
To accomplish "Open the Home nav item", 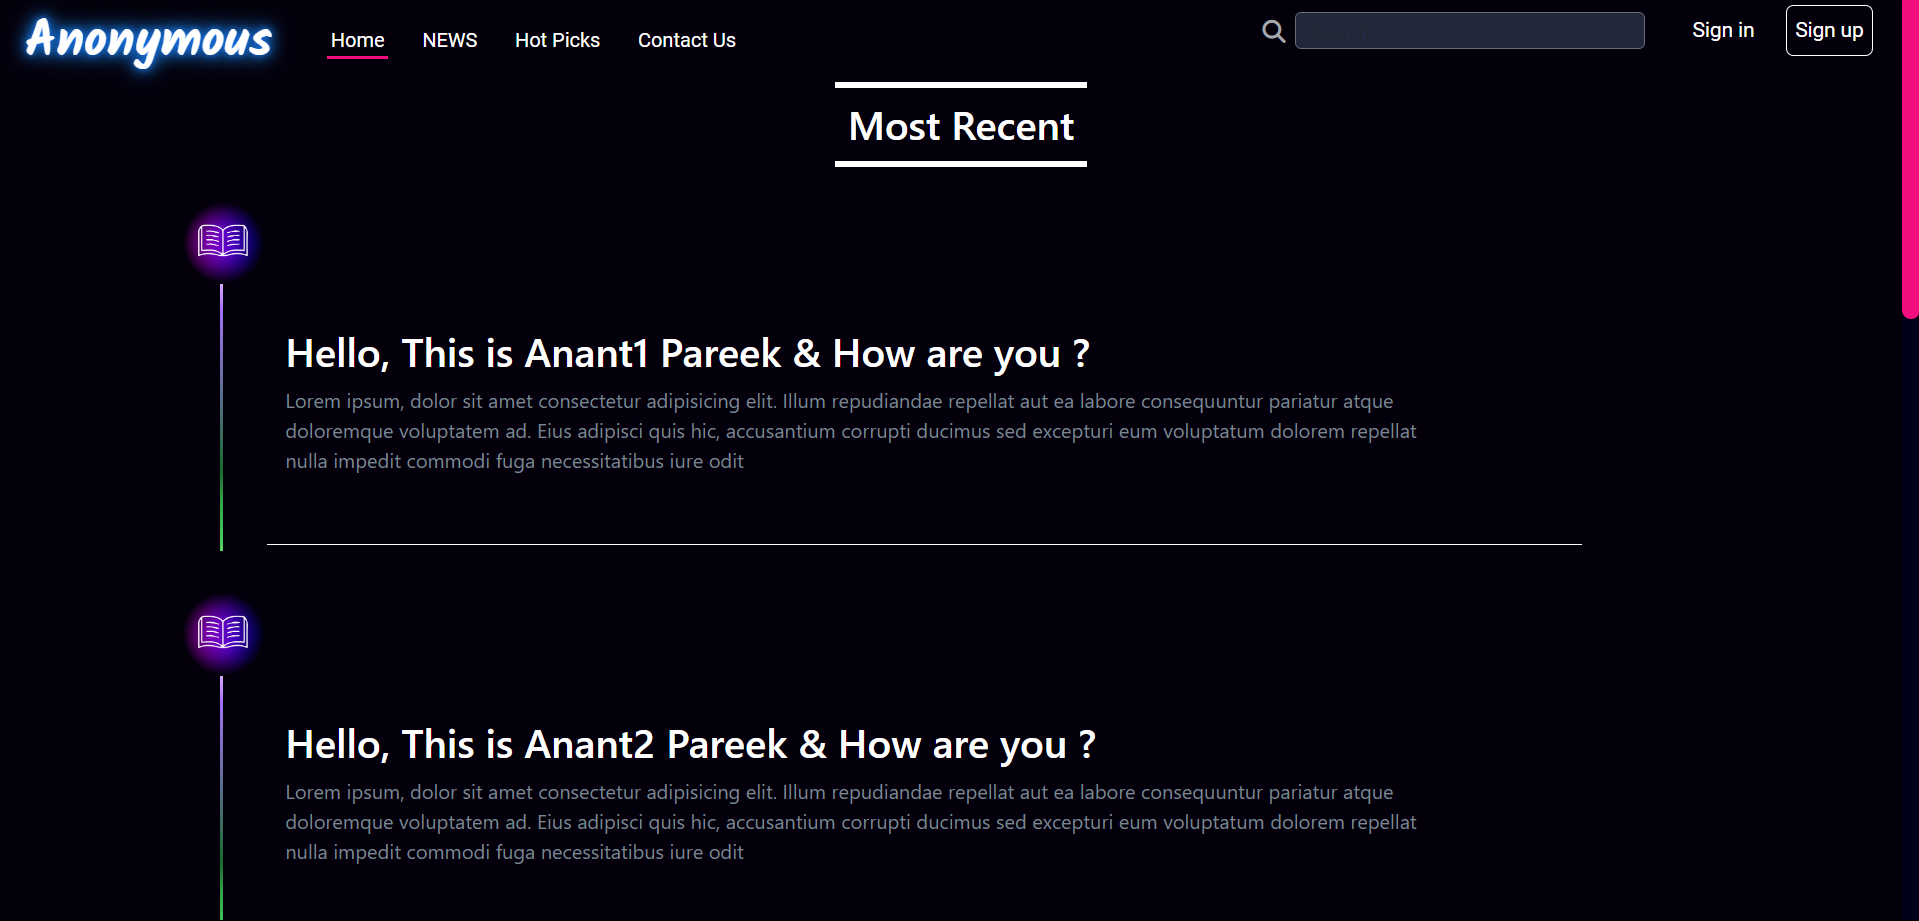I will click(x=357, y=40).
